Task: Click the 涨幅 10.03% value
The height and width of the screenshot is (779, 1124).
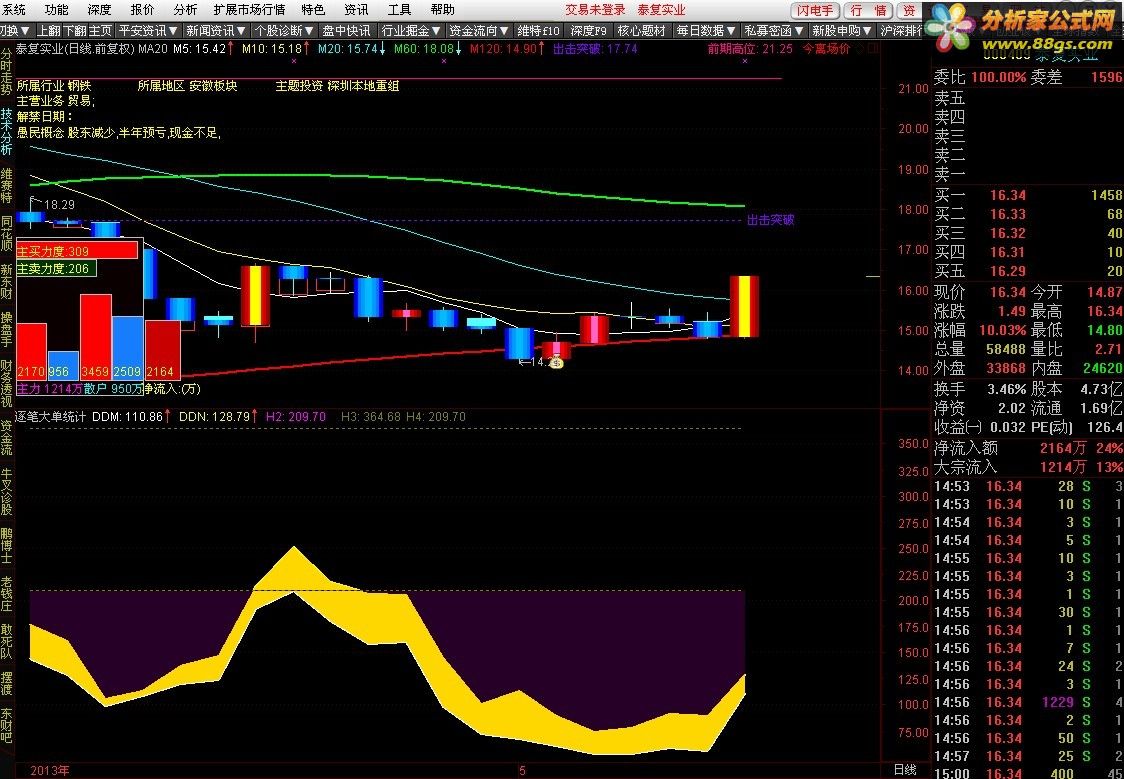Action: tap(1002, 330)
